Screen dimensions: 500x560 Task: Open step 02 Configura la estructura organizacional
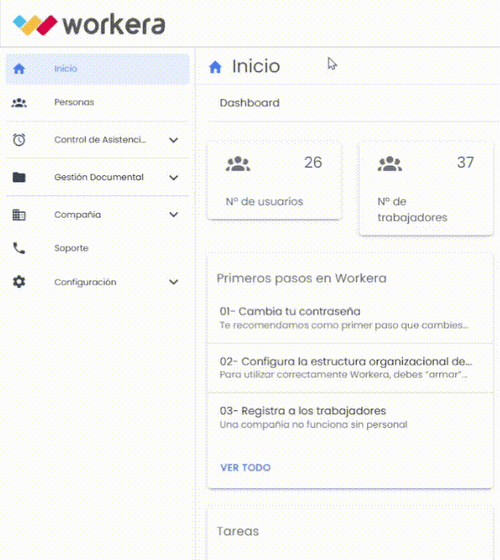click(350, 368)
